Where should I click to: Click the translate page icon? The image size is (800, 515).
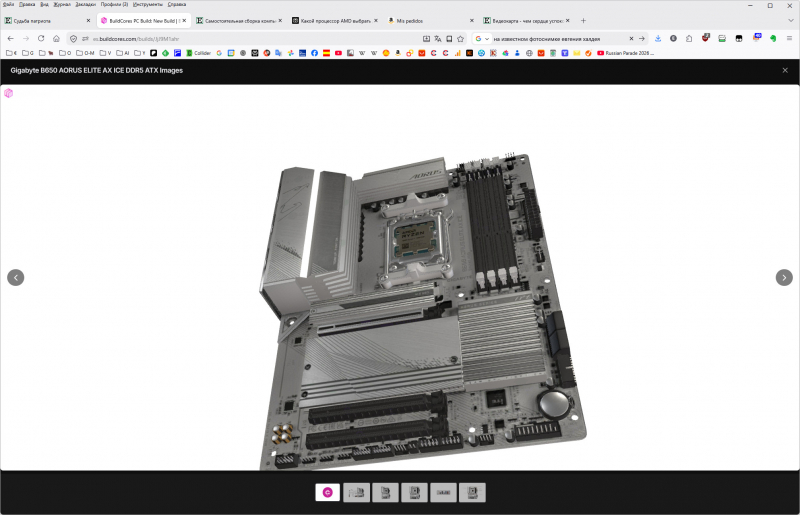(x=438, y=39)
